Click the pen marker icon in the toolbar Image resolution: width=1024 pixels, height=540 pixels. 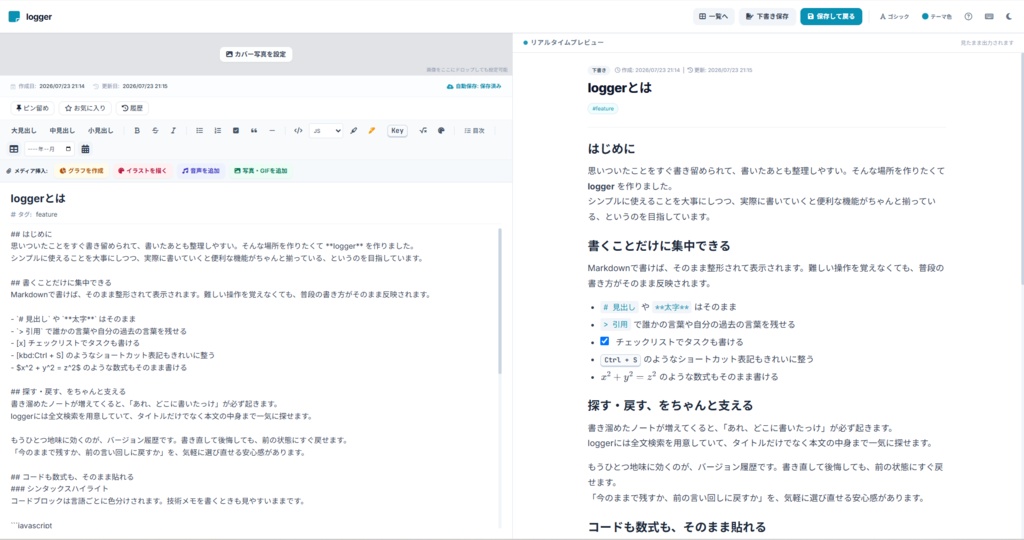tap(354, 131)
